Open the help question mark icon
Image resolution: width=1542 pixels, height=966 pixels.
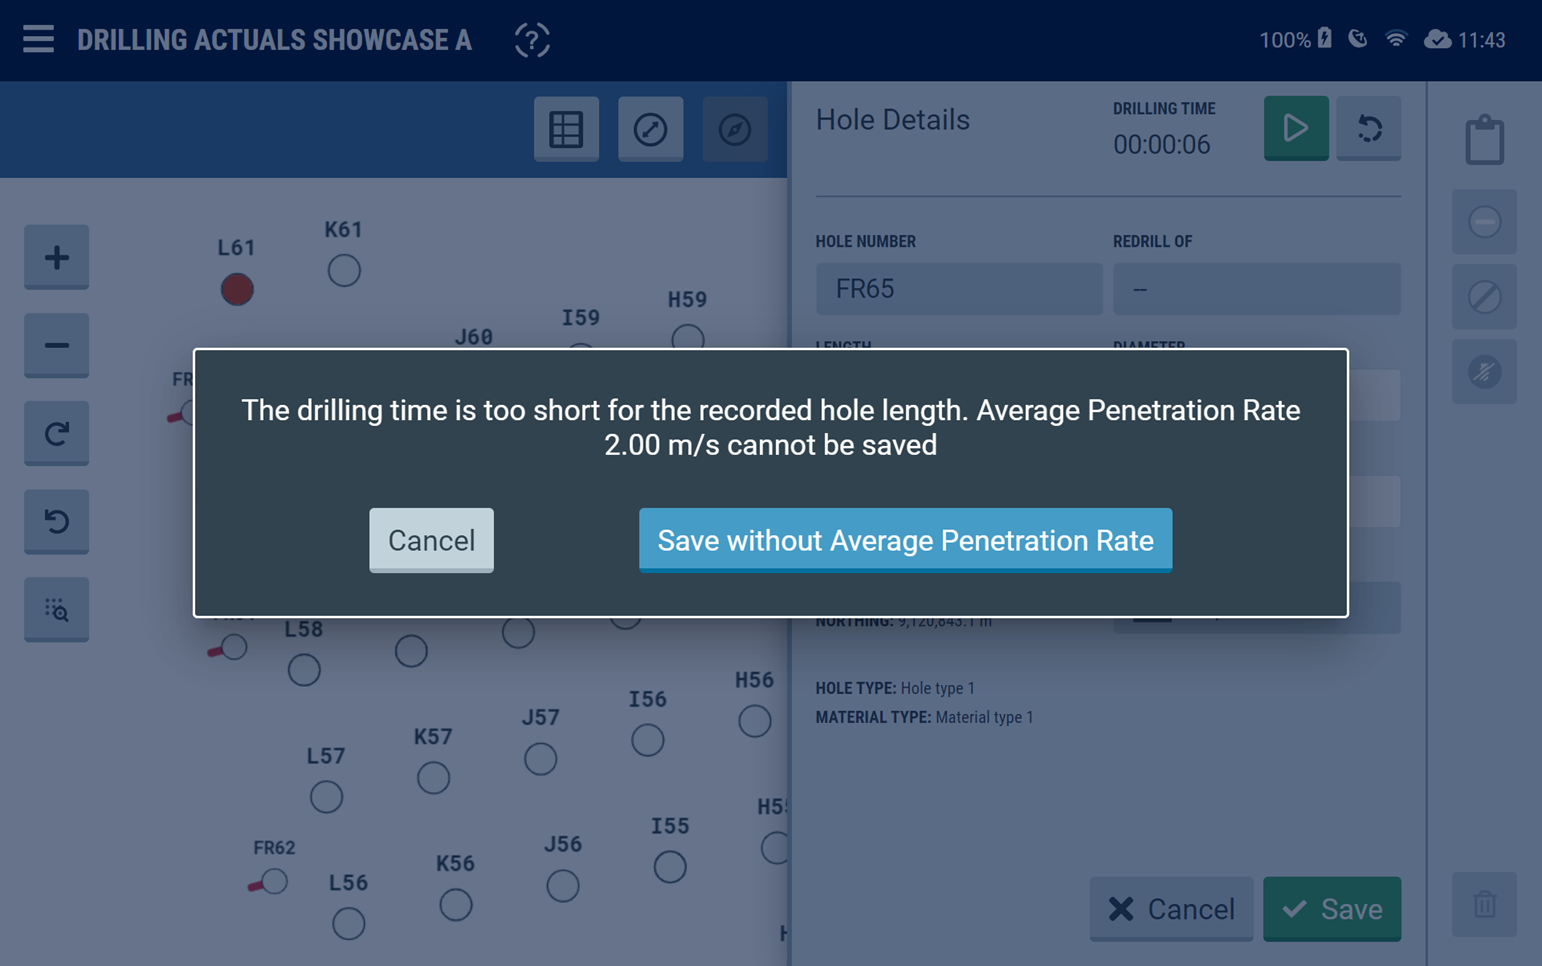532,40
